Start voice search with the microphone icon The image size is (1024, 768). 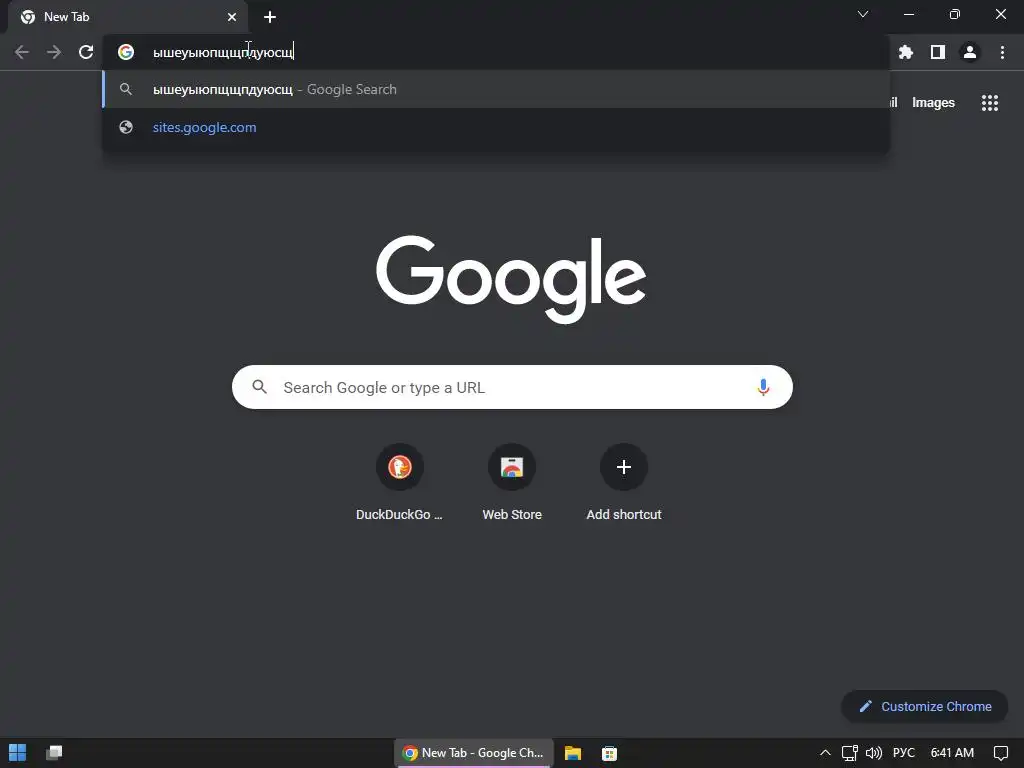click(x=763, y=387)
